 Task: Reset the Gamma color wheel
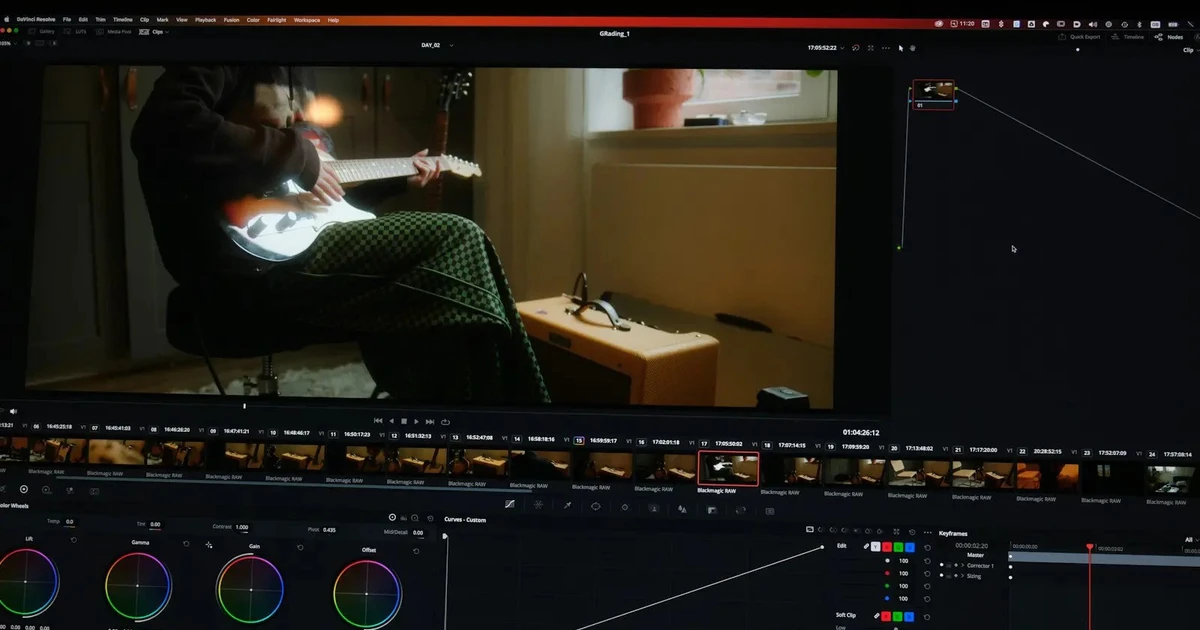[186, 543]
